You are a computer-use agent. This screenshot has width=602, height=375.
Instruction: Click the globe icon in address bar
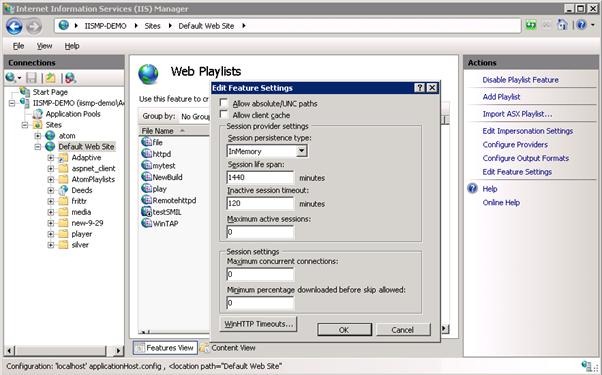(x=64, y=25)
